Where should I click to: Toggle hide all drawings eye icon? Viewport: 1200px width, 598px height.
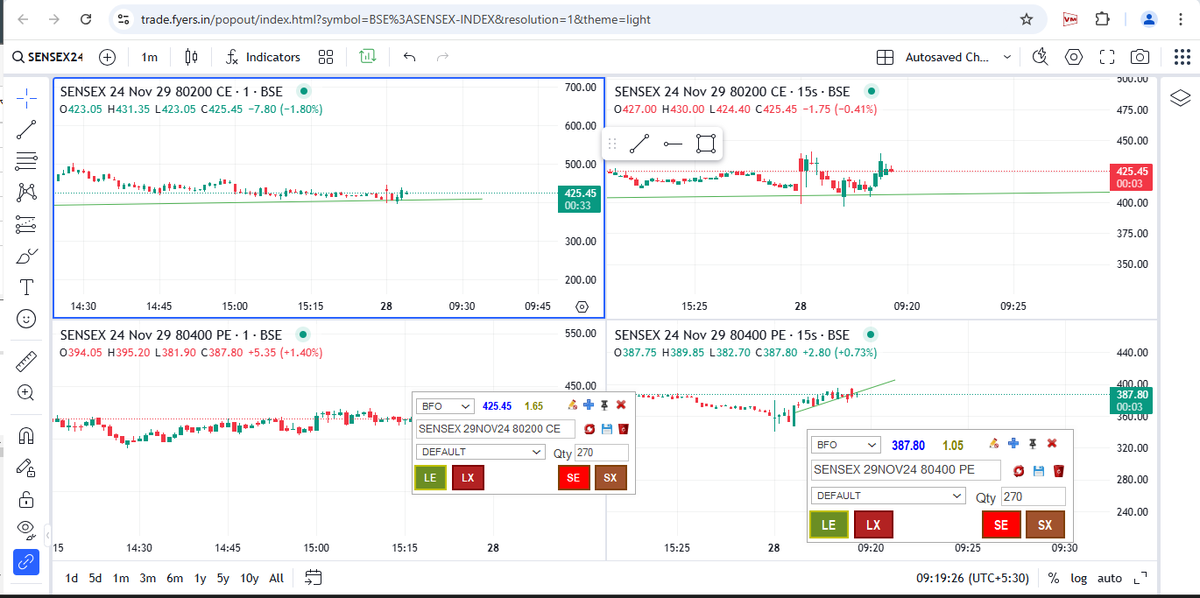pyautogui.click(x=27, y=530)
